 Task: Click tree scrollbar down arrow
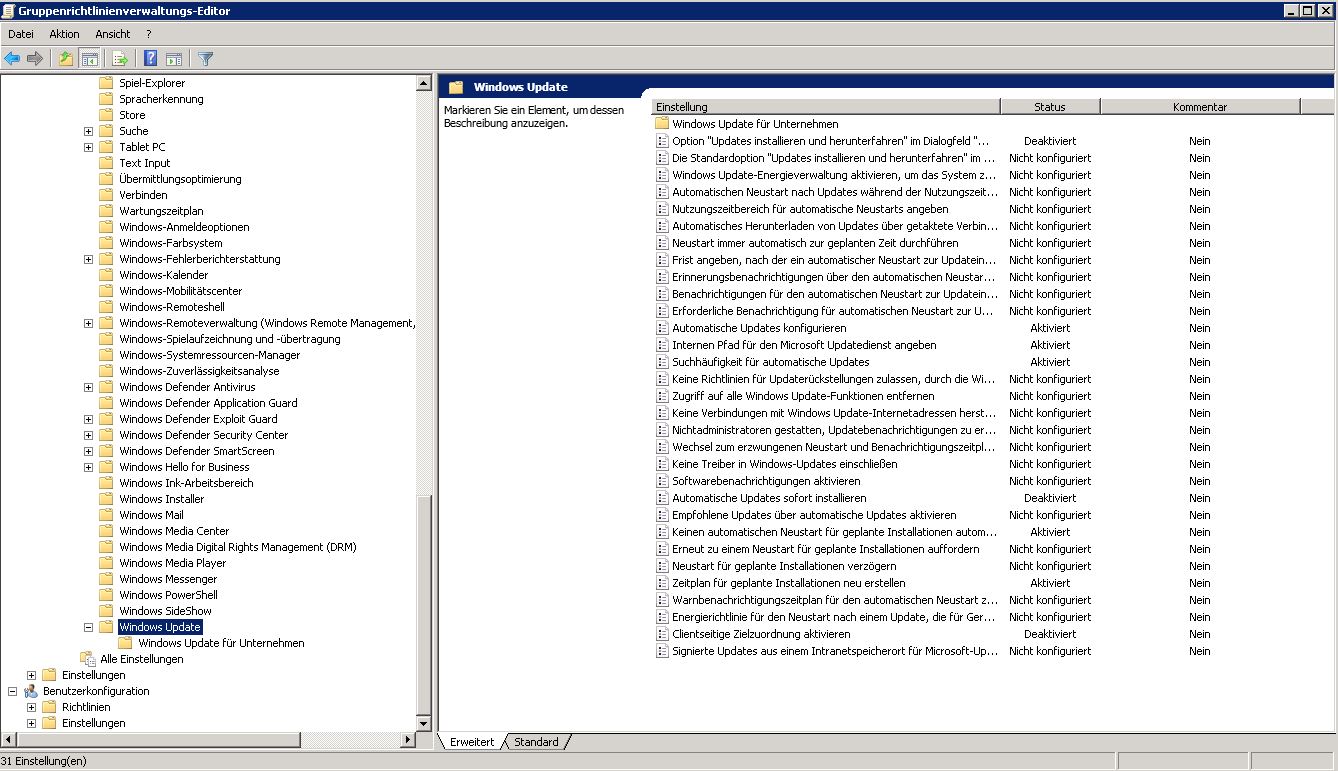click(425, 725)
